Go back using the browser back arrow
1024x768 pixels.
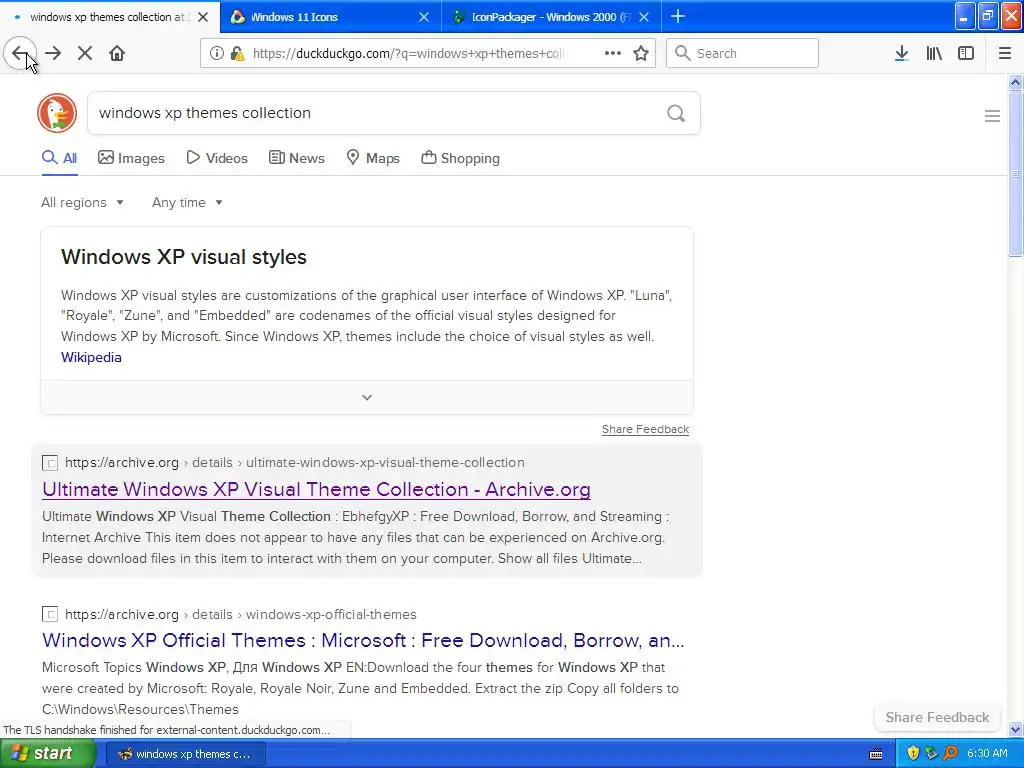point(20,53)
